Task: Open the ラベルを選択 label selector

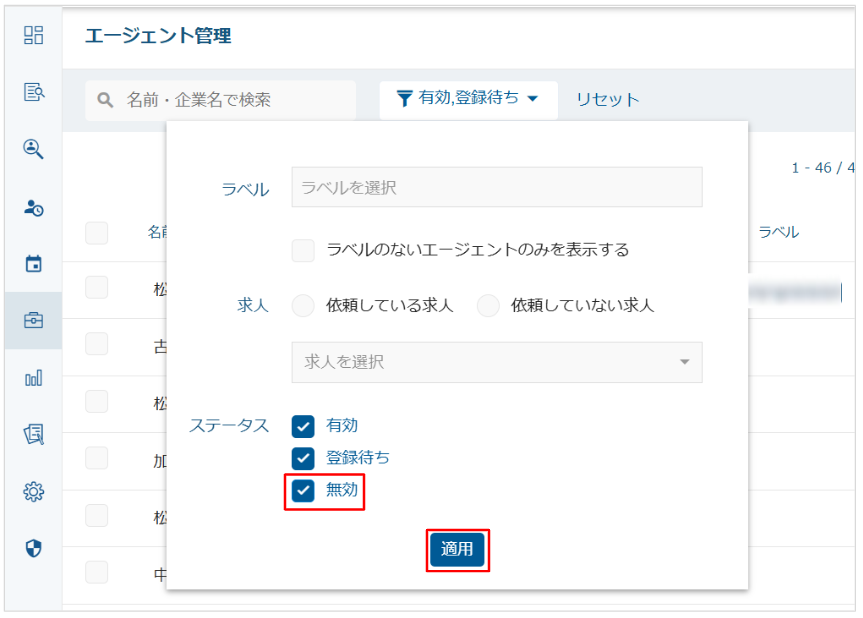Action: [496, 187]
